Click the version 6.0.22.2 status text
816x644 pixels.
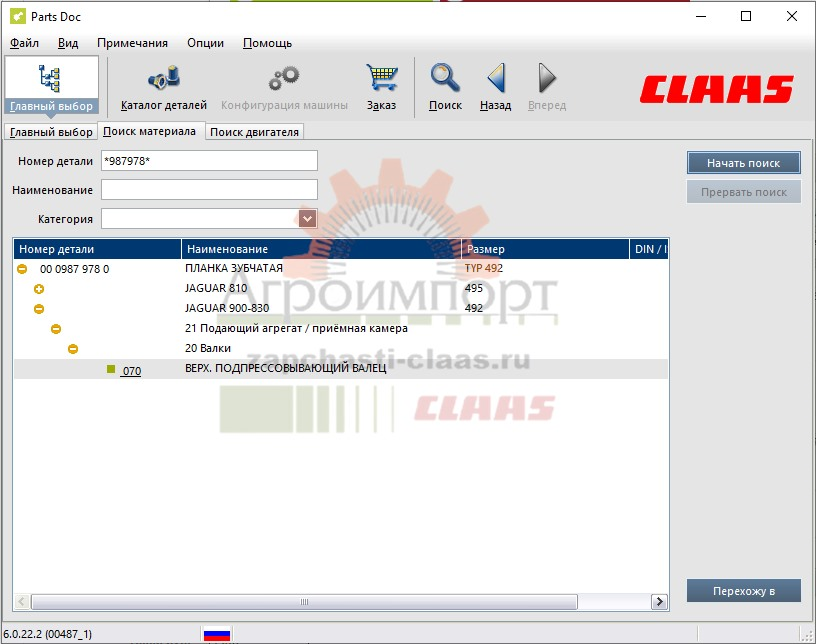tap(47, 634)
